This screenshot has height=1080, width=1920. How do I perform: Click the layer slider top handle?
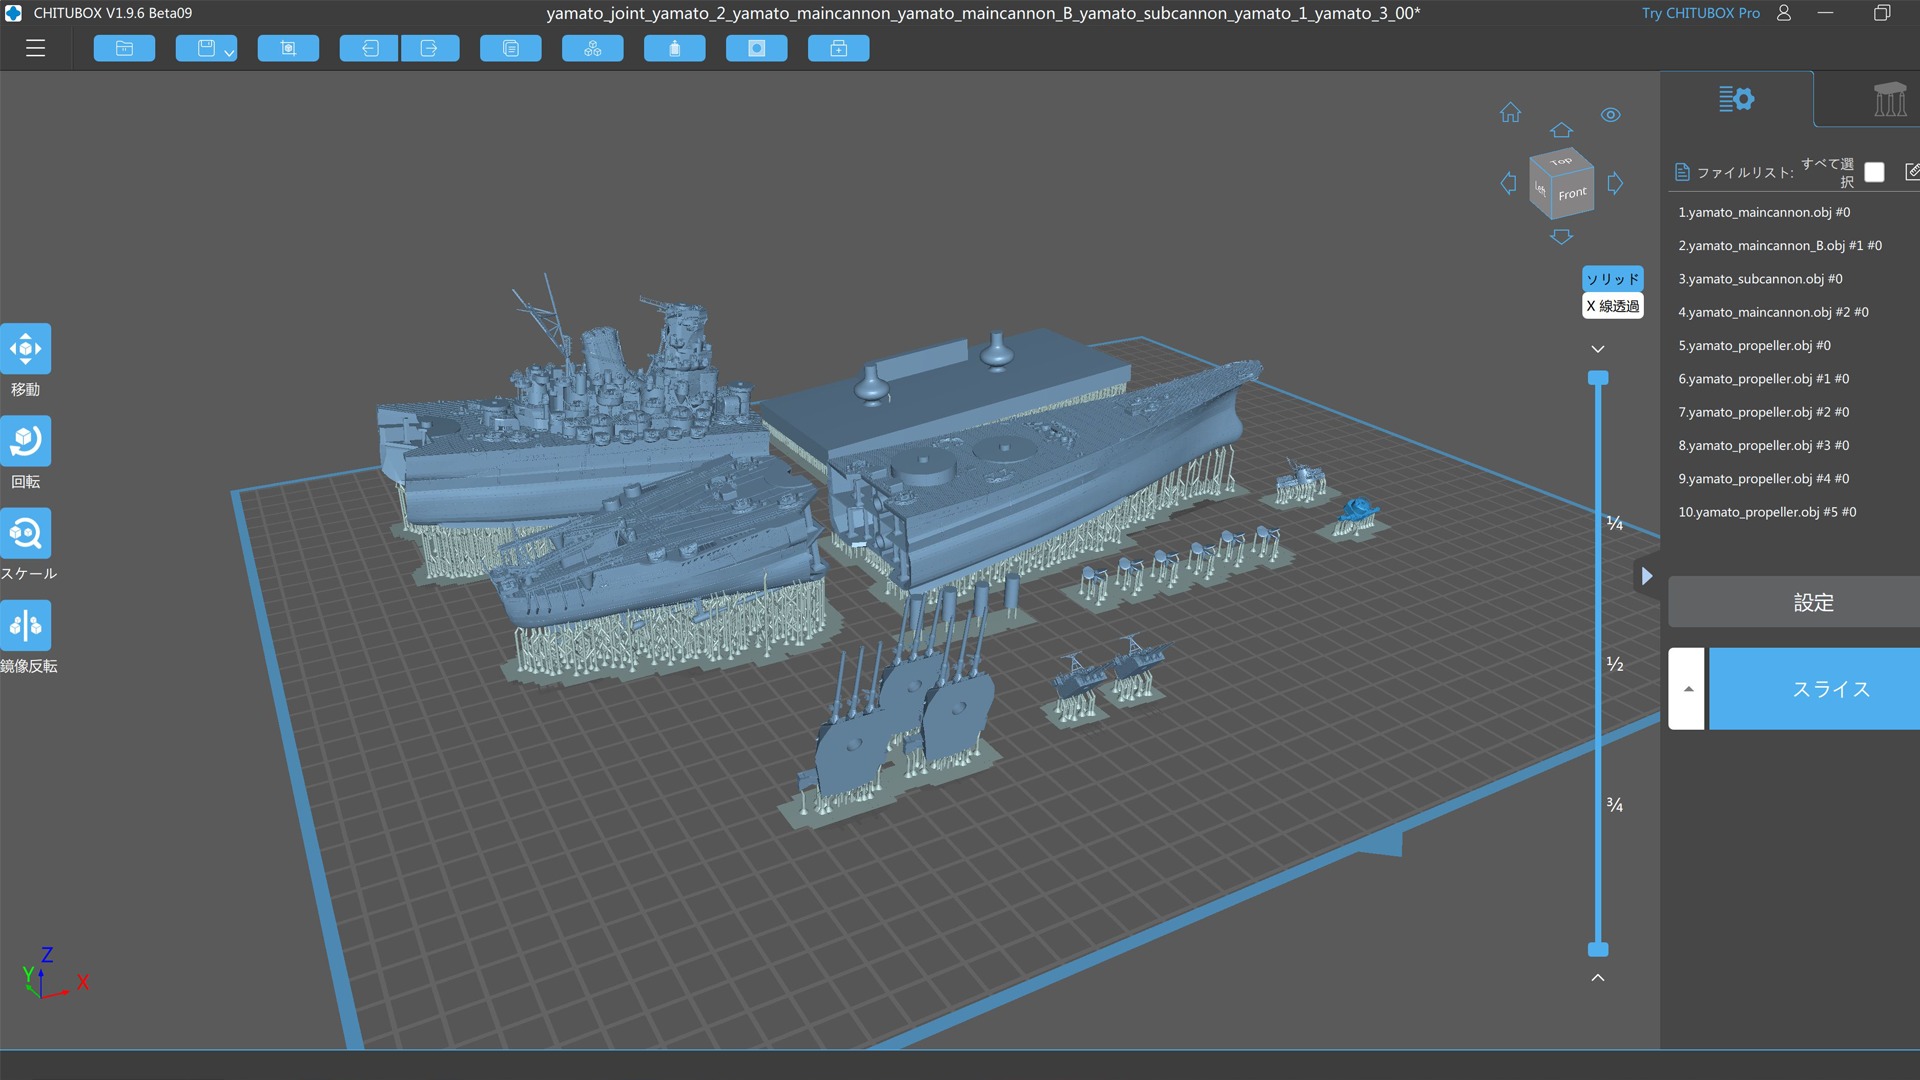click(x=1598, y=378)
